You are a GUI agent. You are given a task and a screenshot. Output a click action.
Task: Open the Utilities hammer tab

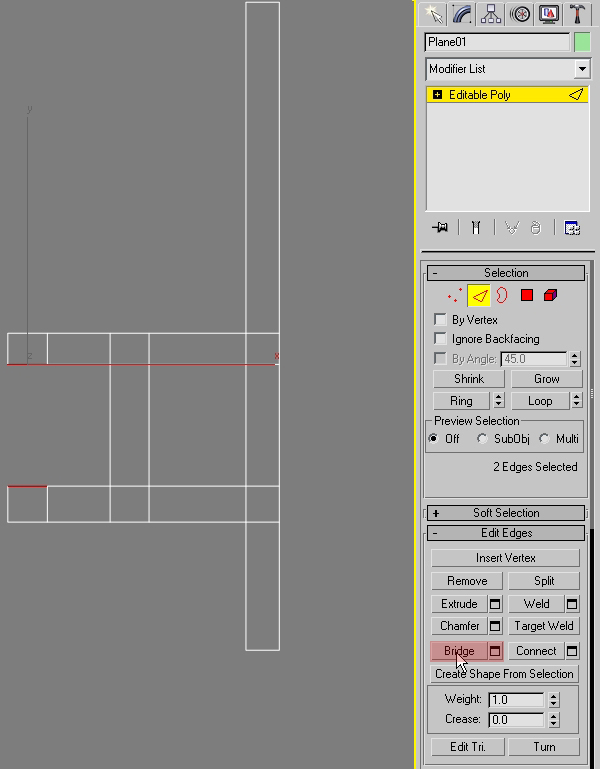pos(578,14)
